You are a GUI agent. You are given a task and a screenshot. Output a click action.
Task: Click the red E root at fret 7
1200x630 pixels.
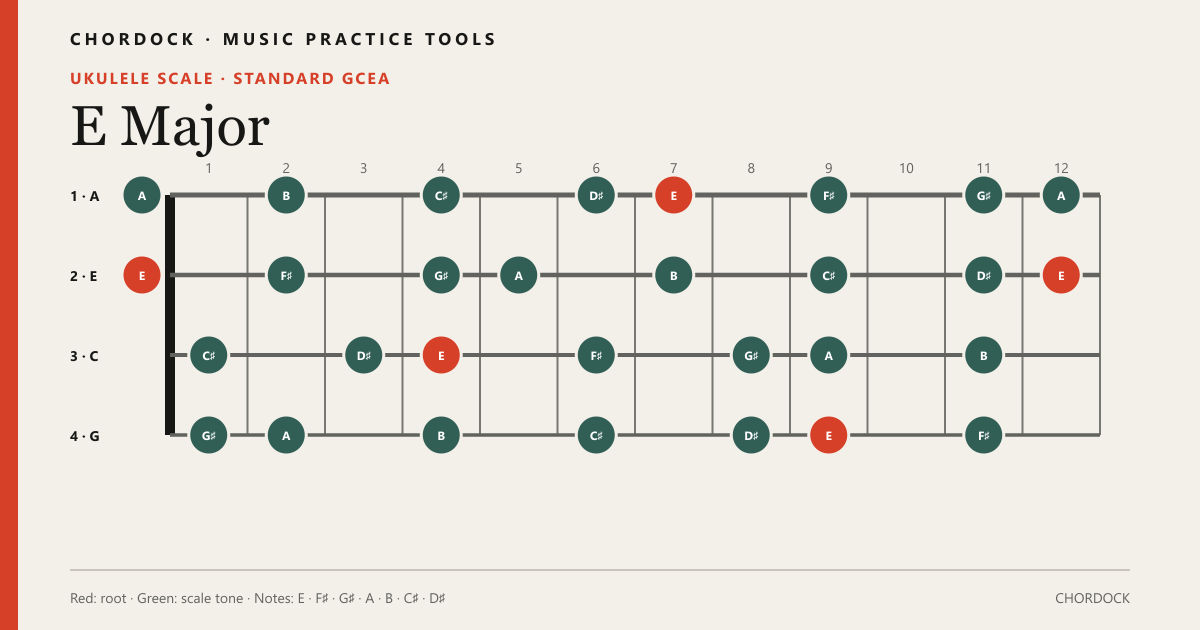[x=674, y=195]
